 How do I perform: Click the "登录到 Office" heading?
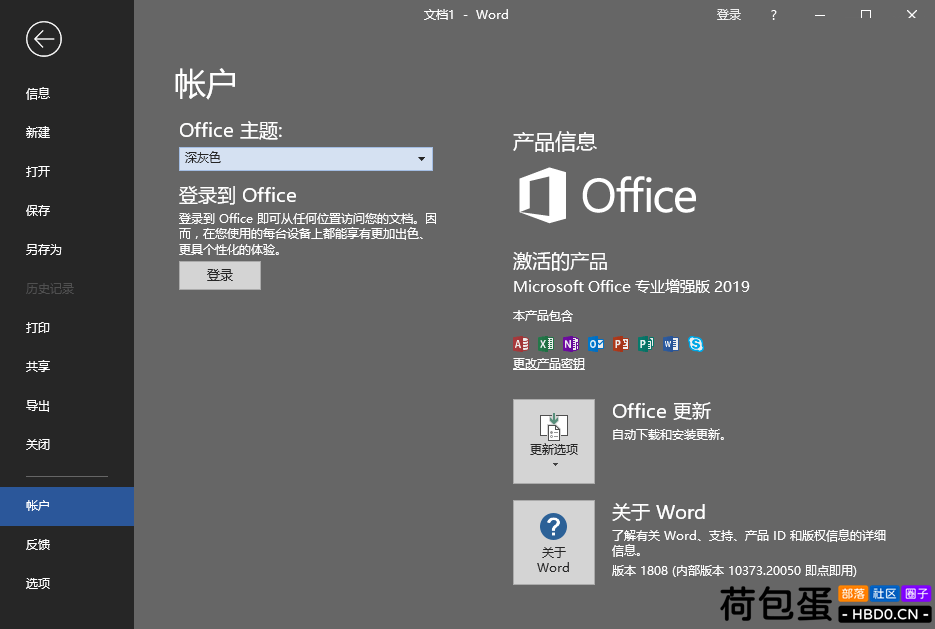coord(237,195)
